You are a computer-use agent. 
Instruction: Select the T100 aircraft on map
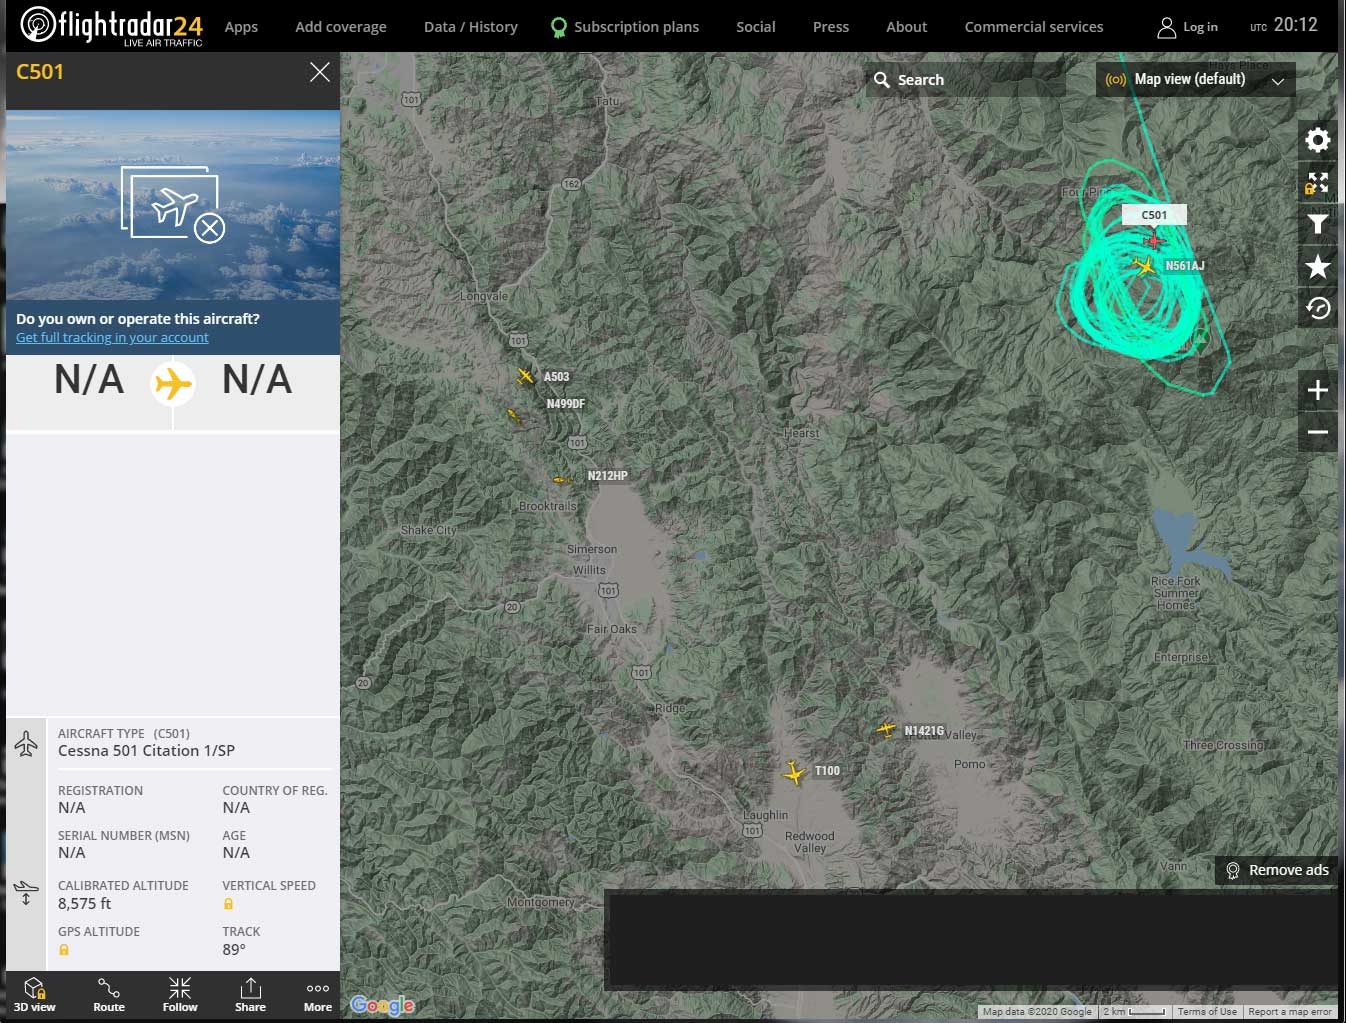[x=794, y=772]
